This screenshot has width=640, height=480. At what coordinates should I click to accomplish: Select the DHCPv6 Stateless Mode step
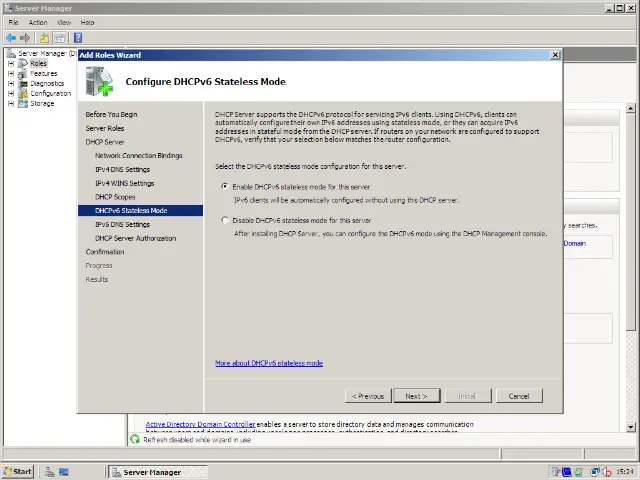point(140,211)
